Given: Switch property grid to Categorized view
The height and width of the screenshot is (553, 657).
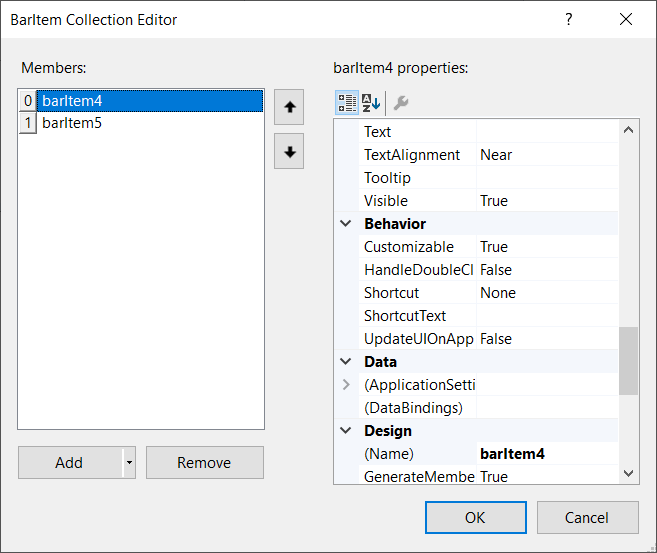Looking at the screenshot, I should coord(347,103).
